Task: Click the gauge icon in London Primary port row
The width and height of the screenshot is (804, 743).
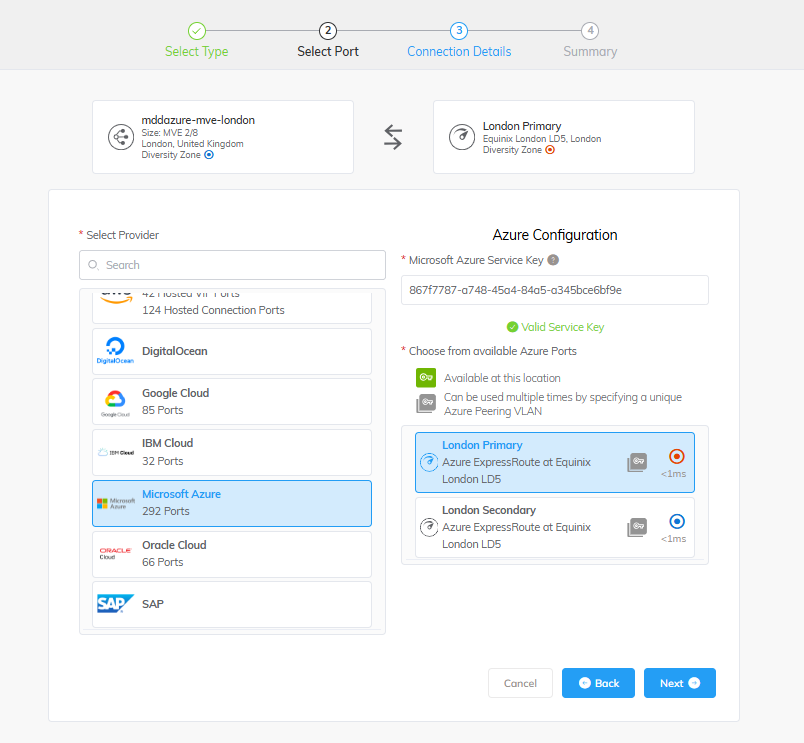Action: 429,462
